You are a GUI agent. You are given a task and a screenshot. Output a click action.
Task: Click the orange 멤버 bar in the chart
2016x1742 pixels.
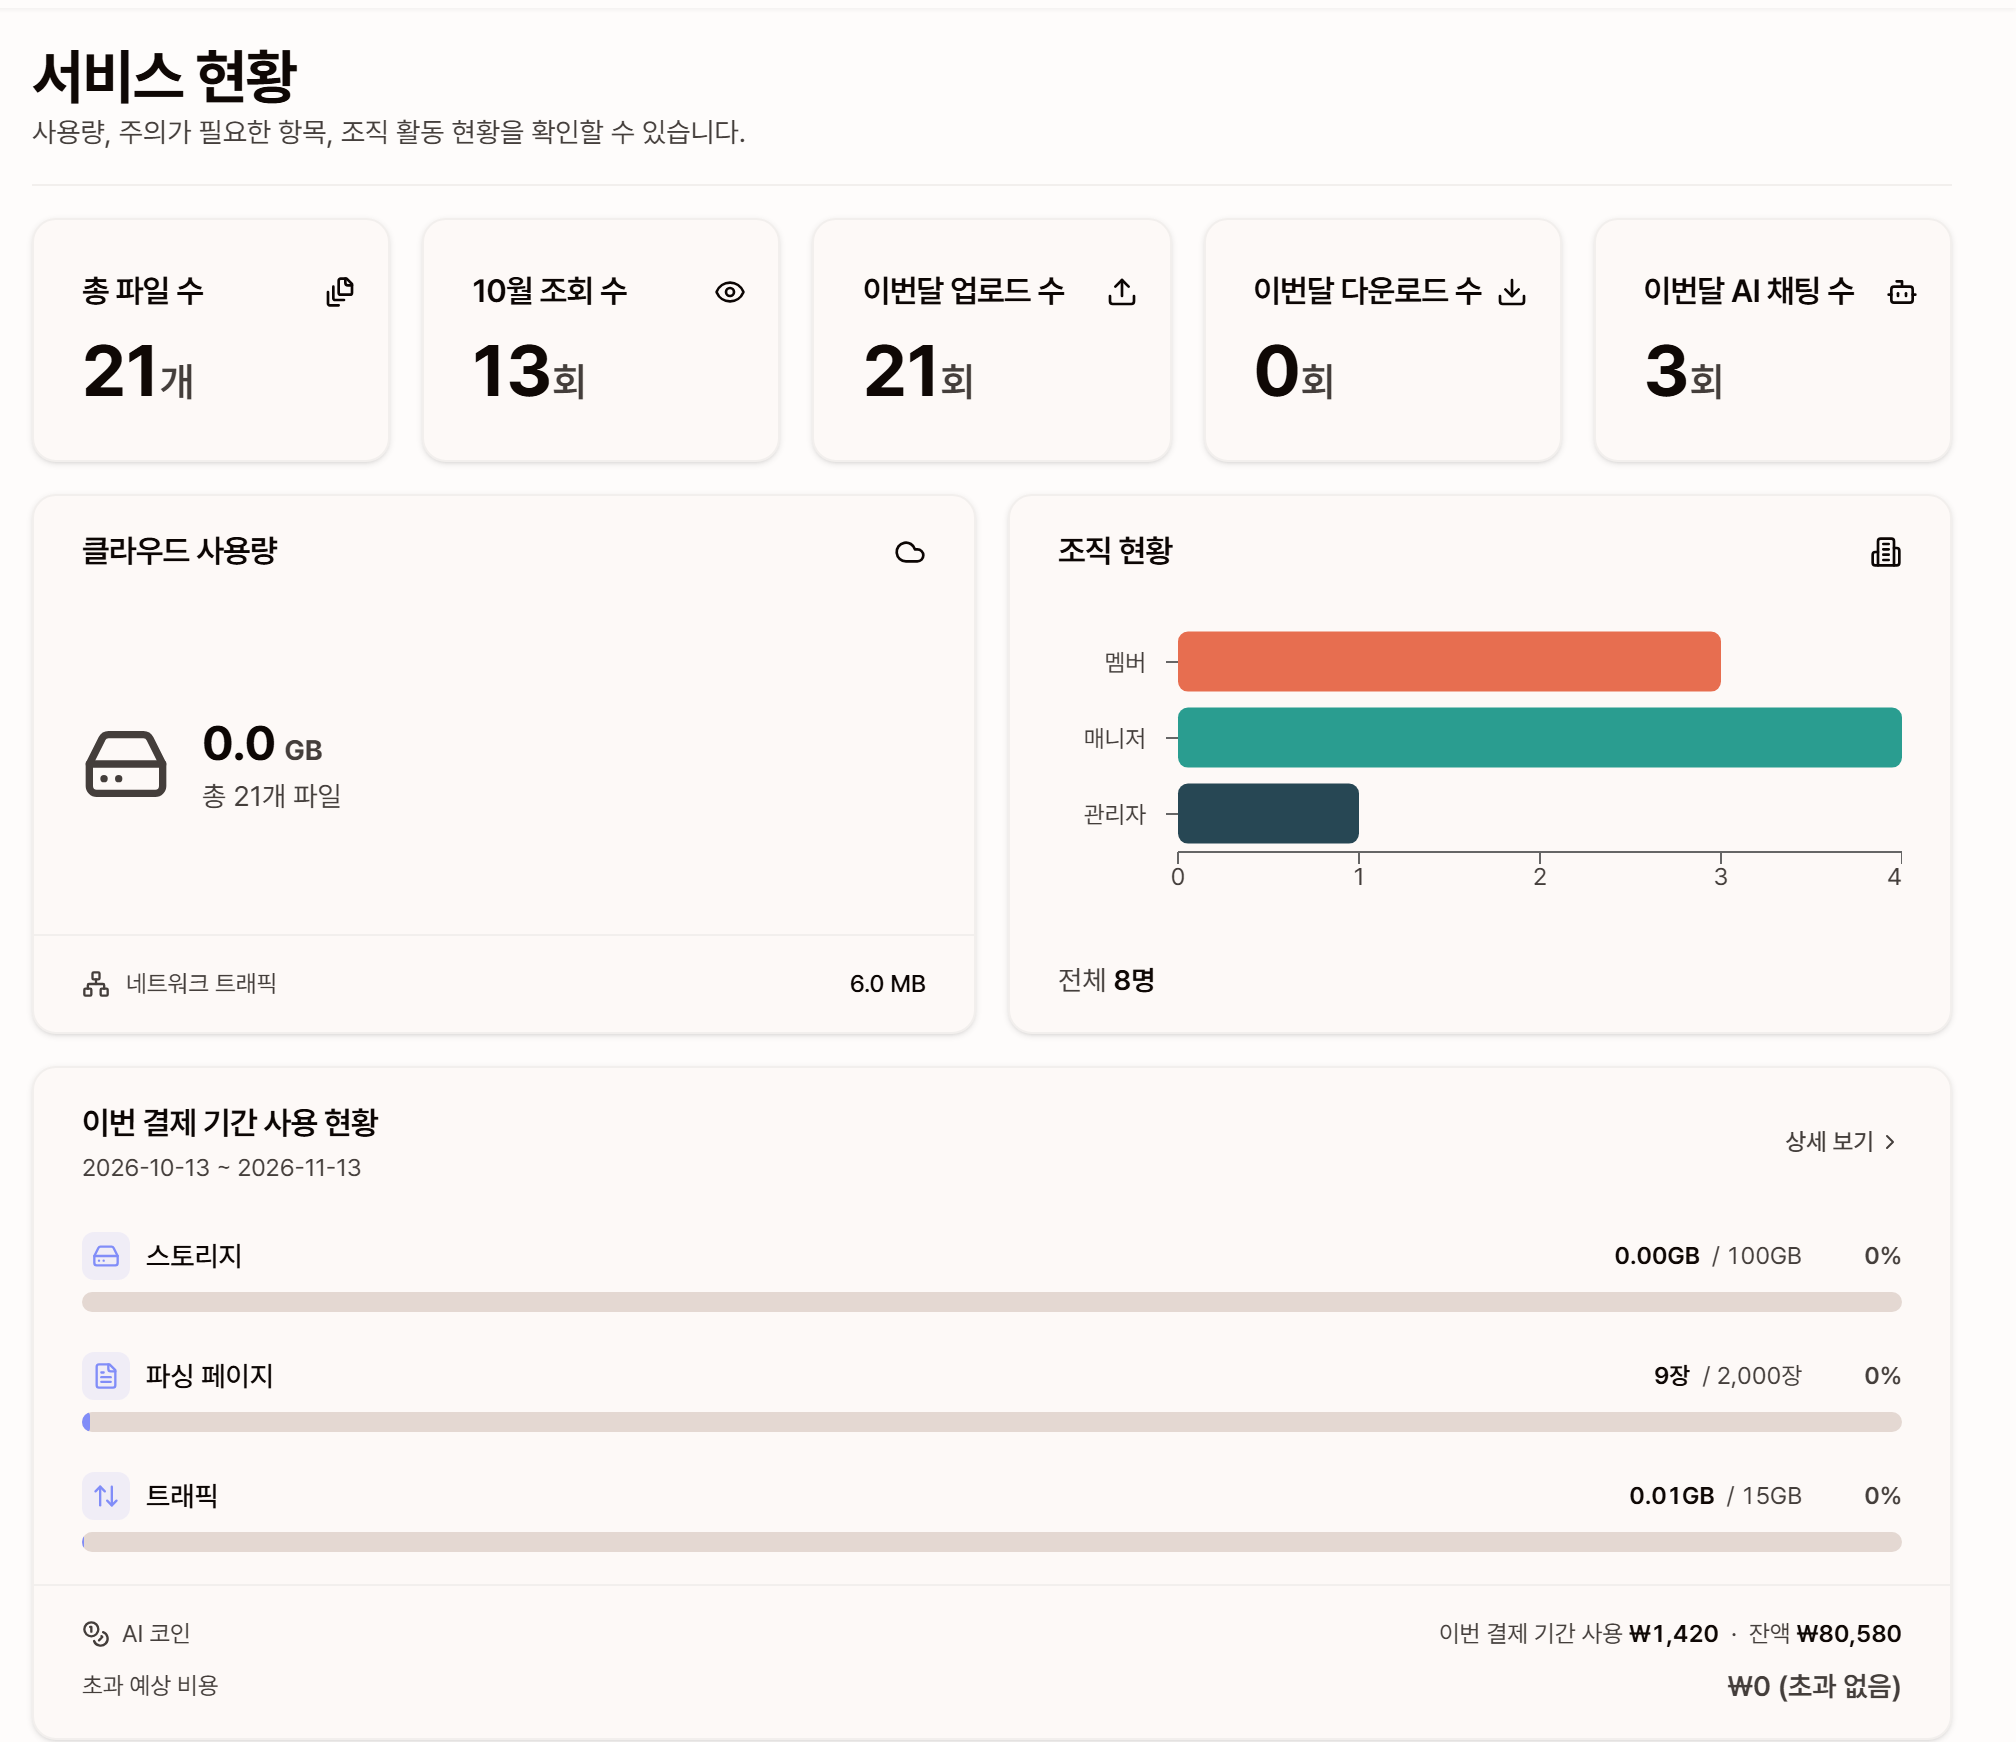coord(1449,662)
